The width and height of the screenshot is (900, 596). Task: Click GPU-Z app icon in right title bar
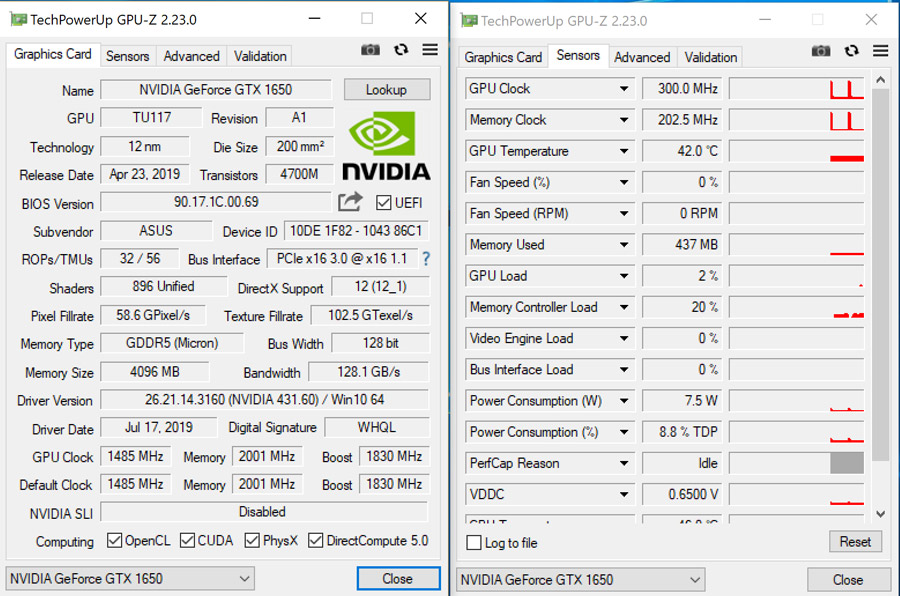pyautogui.click(x=469, y=21)
